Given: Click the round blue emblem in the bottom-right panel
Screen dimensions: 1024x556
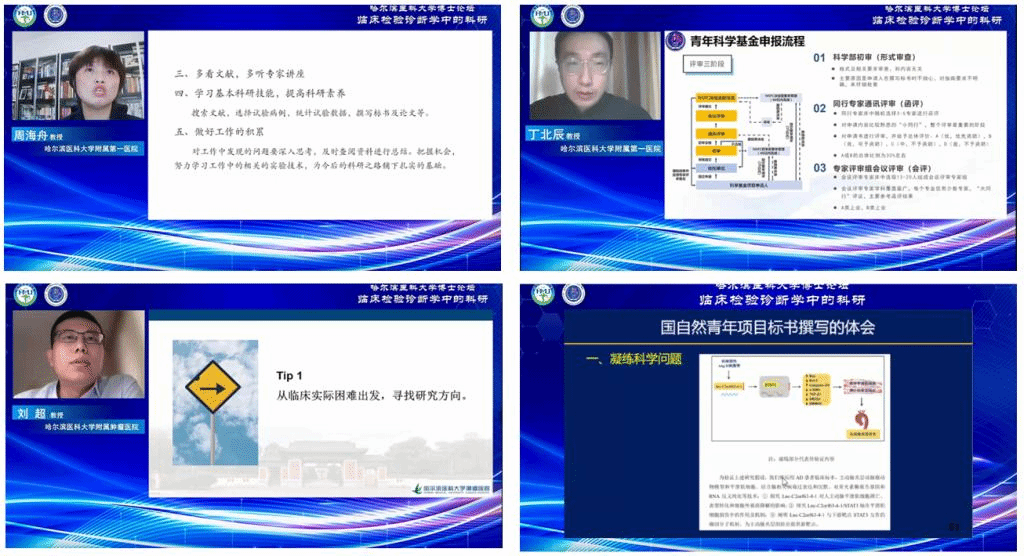Looking at the screenshot, I should [x=574, y=294].
